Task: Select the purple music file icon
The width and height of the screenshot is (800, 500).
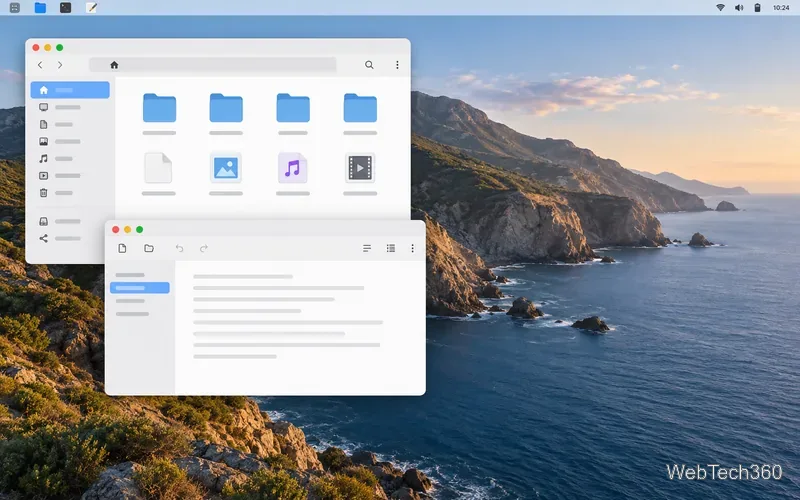Action: [293, 168]
